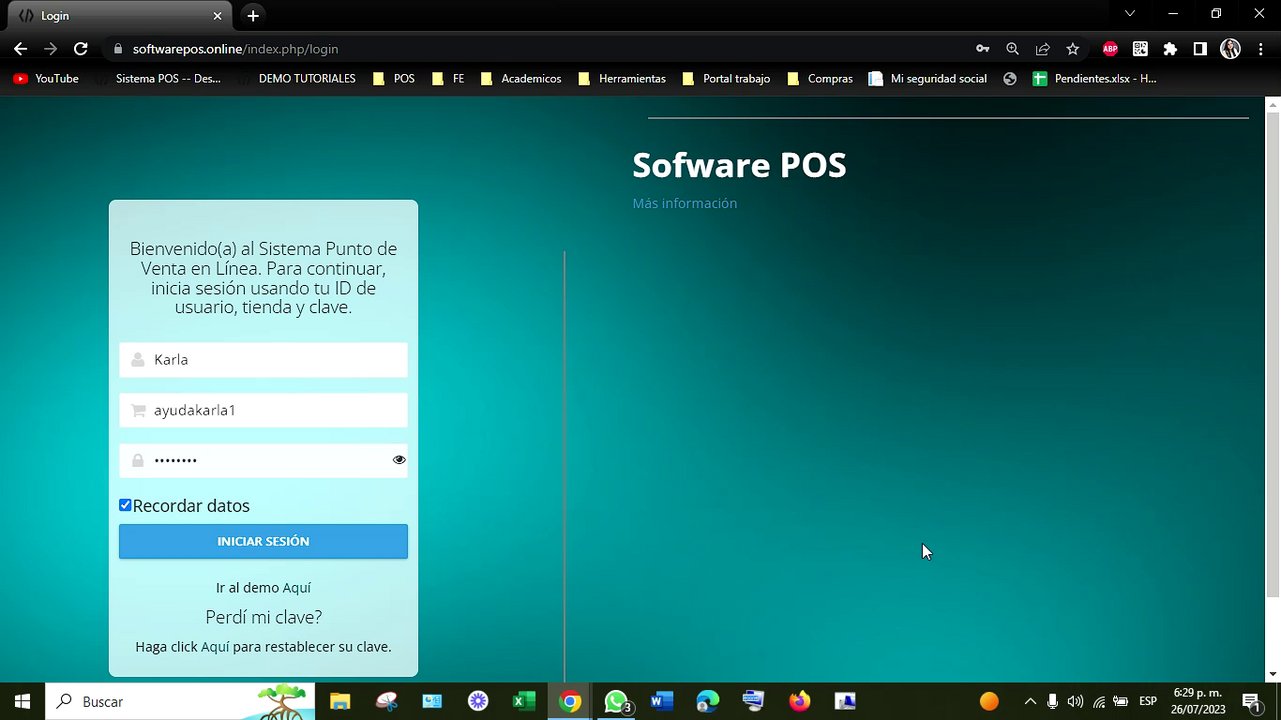
Task: Open the Pendientes.xlsx bookmark
Action: click(x=1095, y=78)
